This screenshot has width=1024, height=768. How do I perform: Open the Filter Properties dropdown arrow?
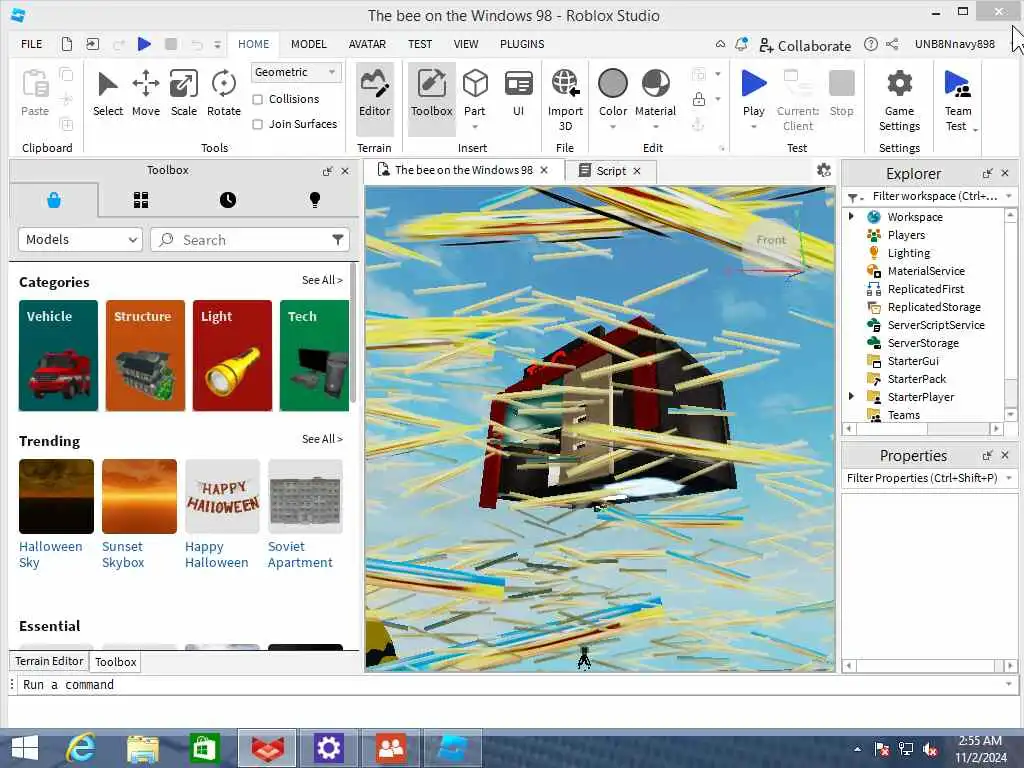(x=1009, y=478)
